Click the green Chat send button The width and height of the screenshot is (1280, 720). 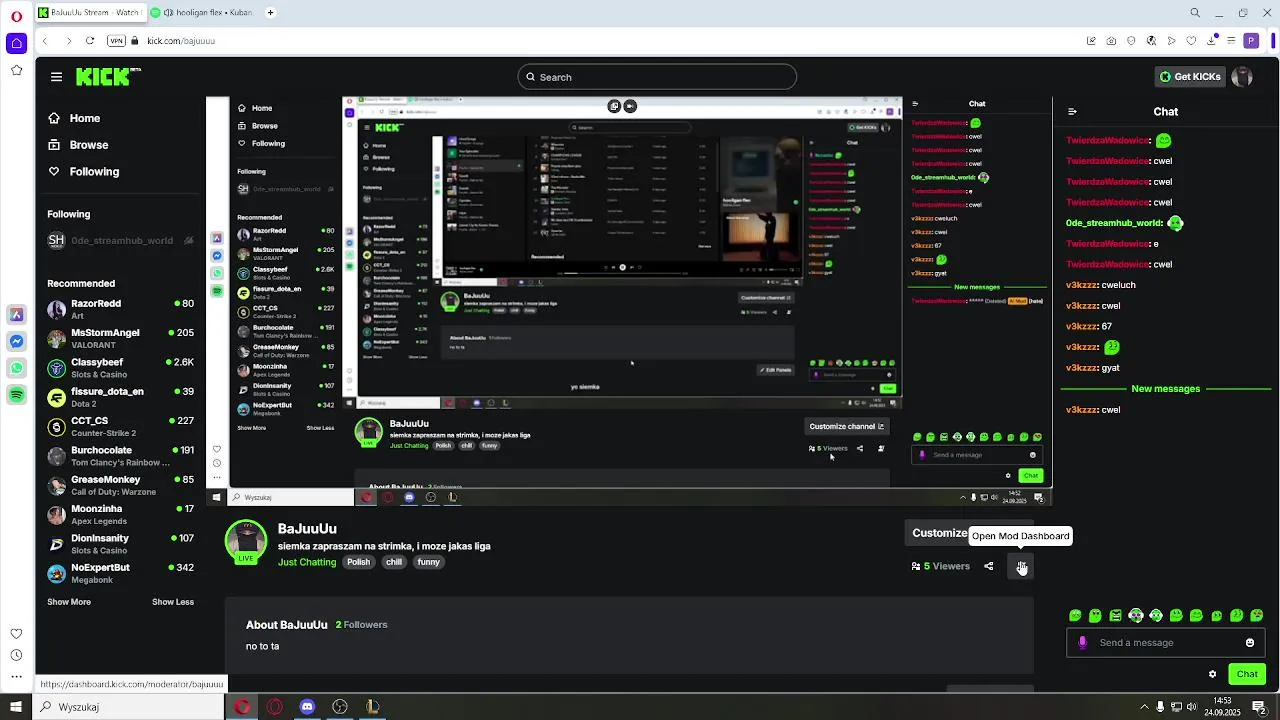(1247, 674)
